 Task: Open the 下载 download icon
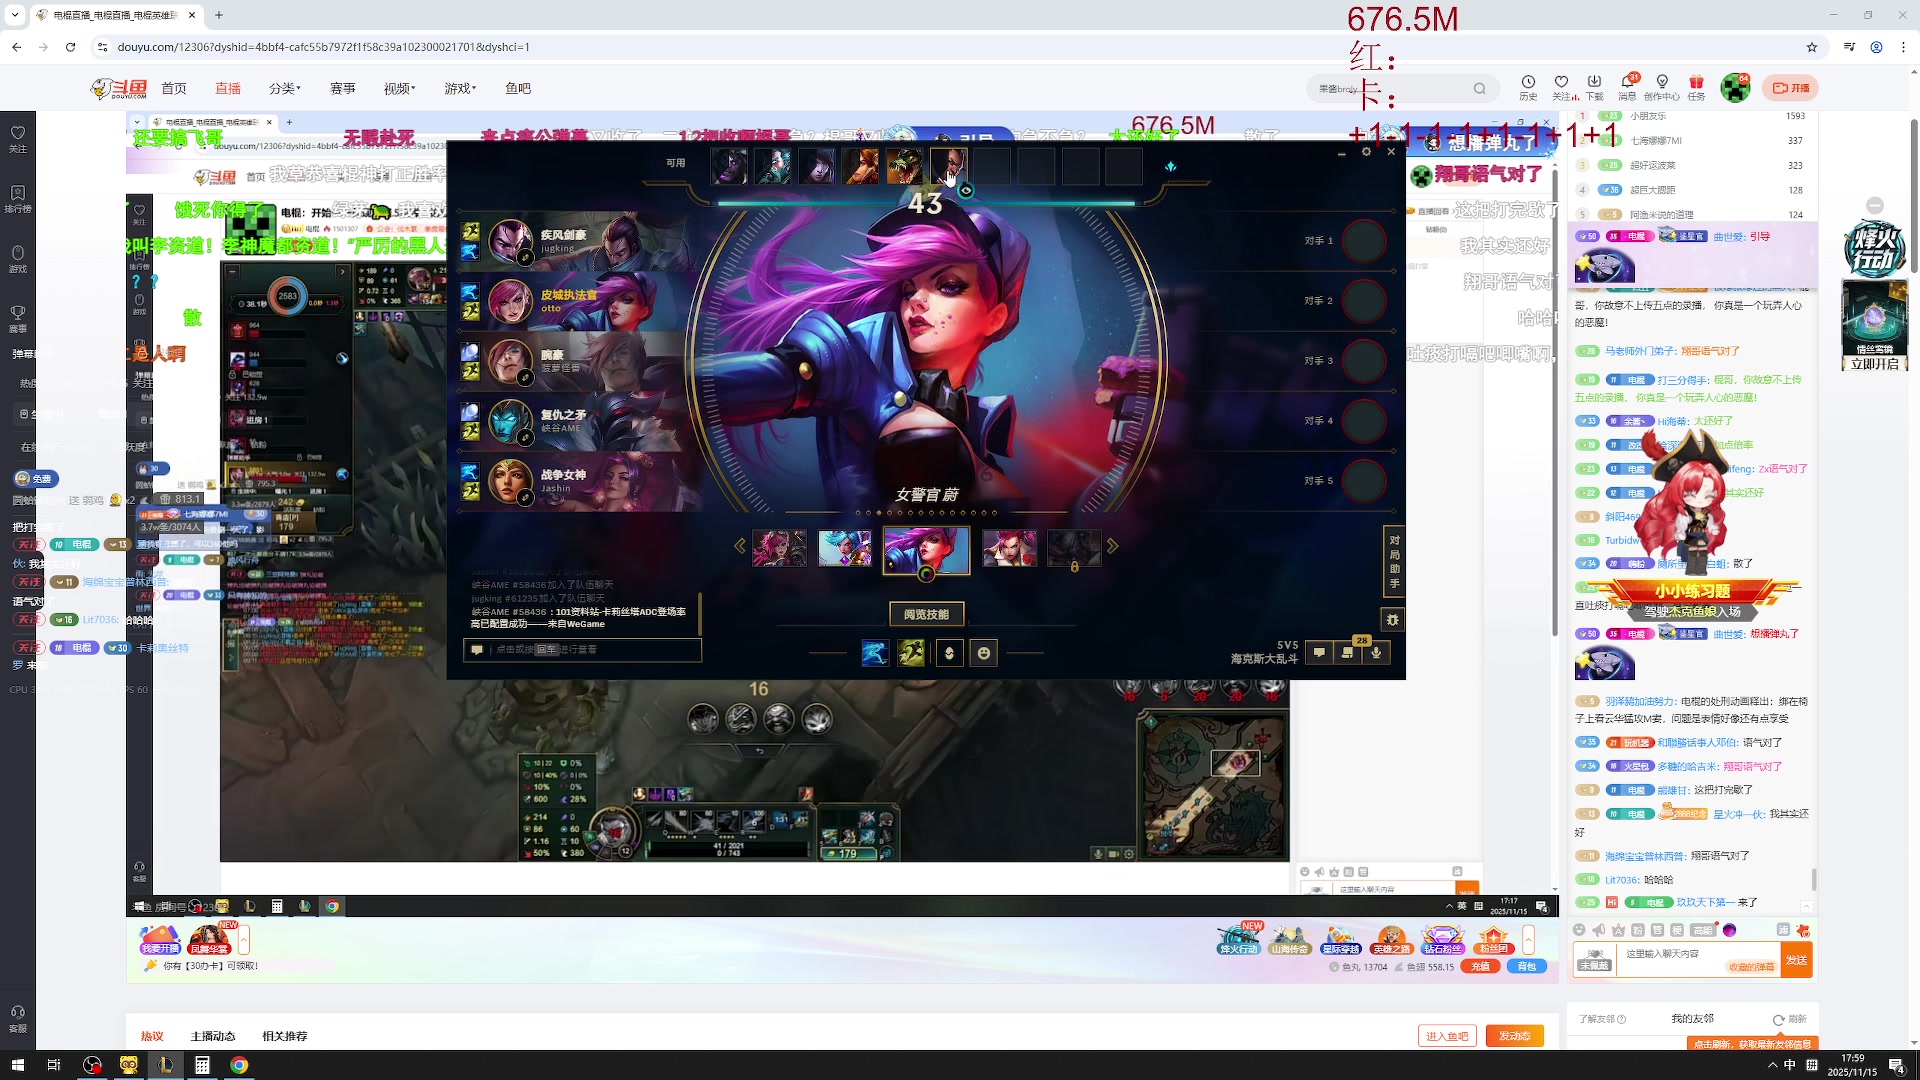tap(1594, 83)
